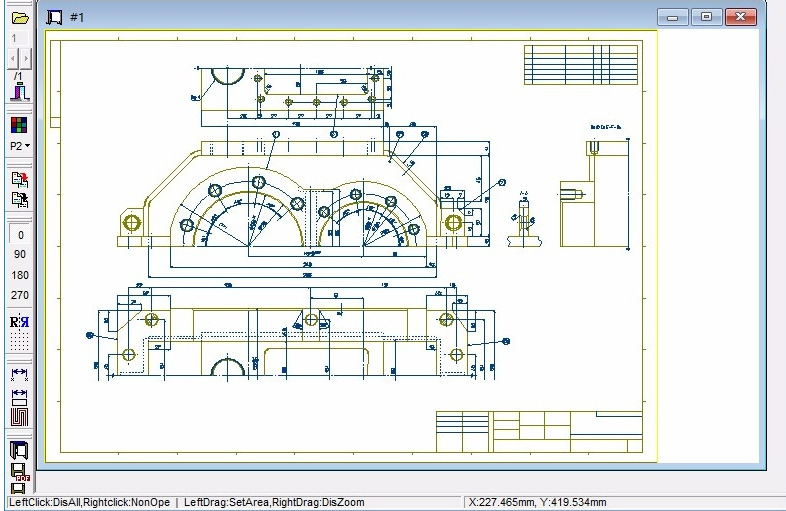Screen dimensions: 786x511
Task: Set rotation to 180 degrees
Action: coord(20,275)
